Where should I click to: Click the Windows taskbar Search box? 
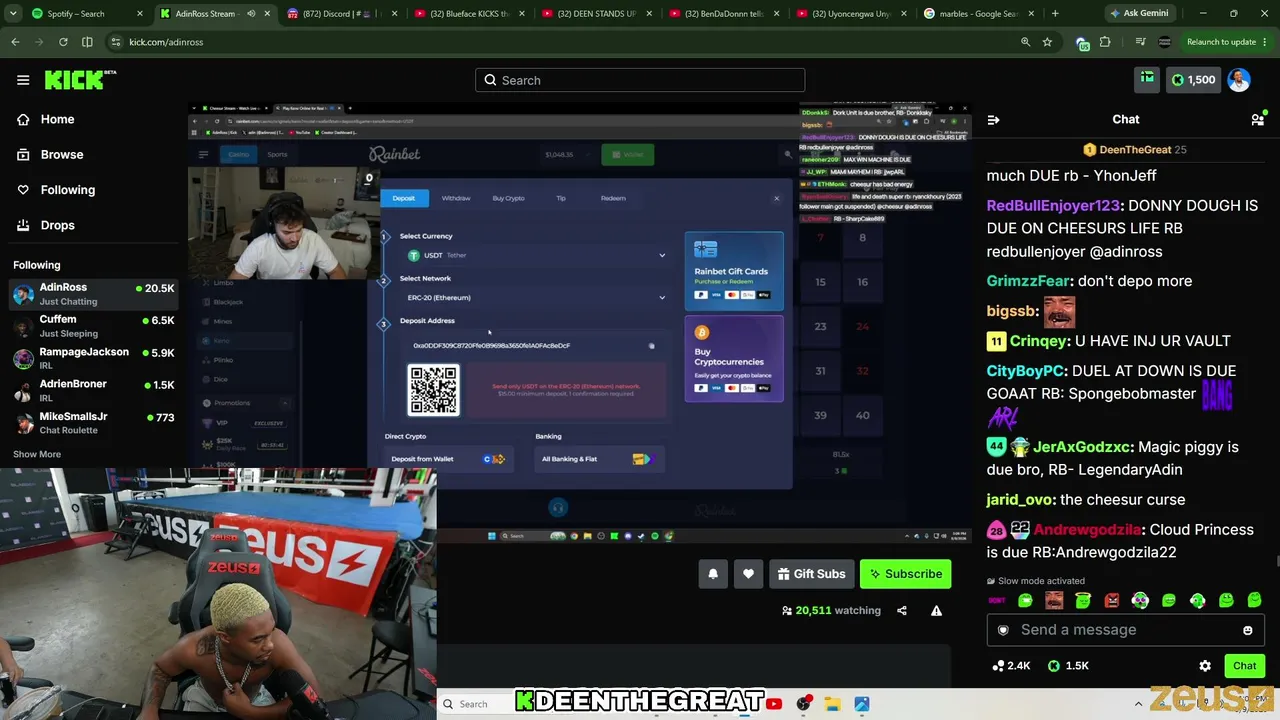(472, 704)
